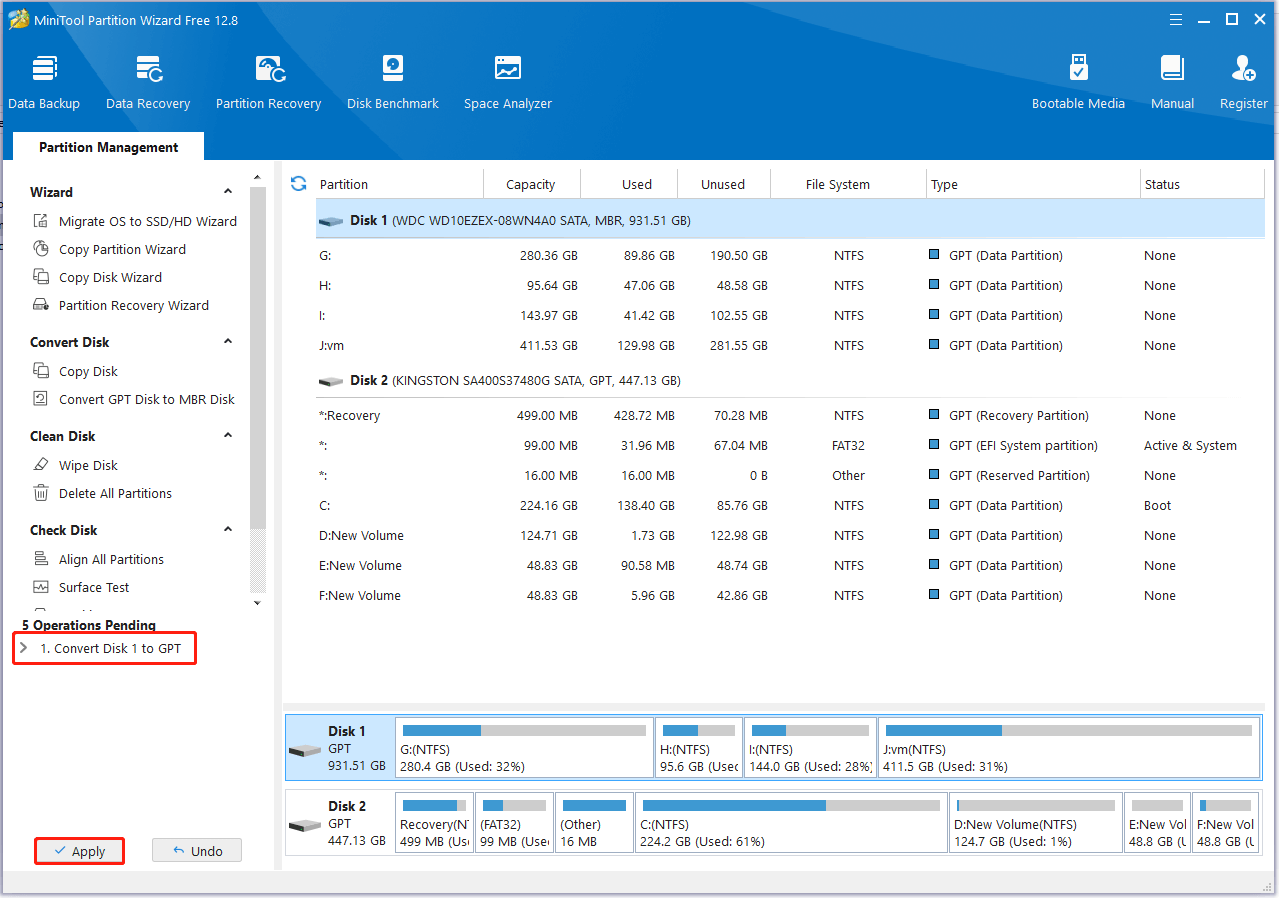The image size is (1279, 898).
Task: Click Migrate OS to SSD/HD Wizard link
Action: click(x=148, y=221)
